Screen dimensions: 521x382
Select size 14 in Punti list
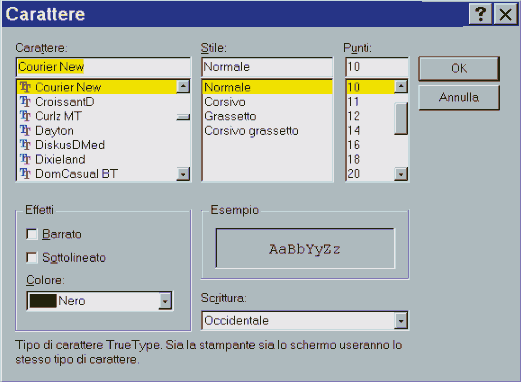coord(354,130)
